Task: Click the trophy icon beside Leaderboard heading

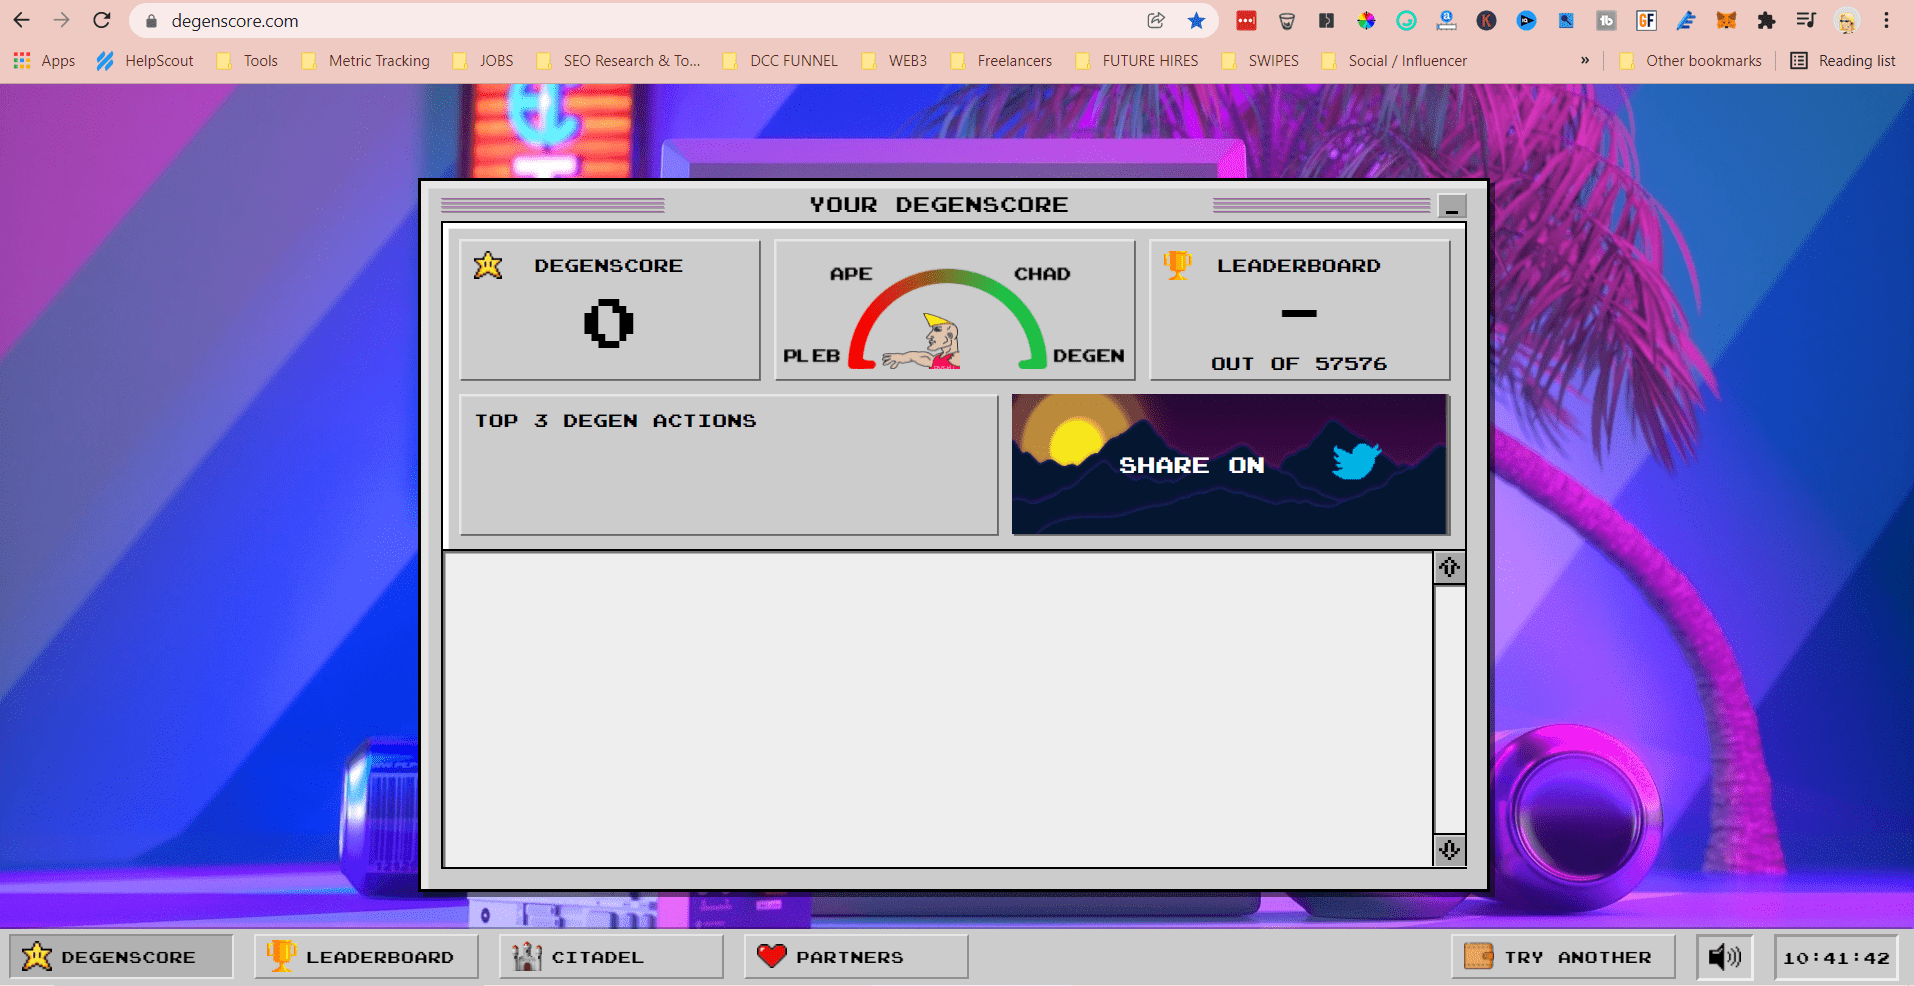Action: pyautogui.click(x=1177, y=265)
